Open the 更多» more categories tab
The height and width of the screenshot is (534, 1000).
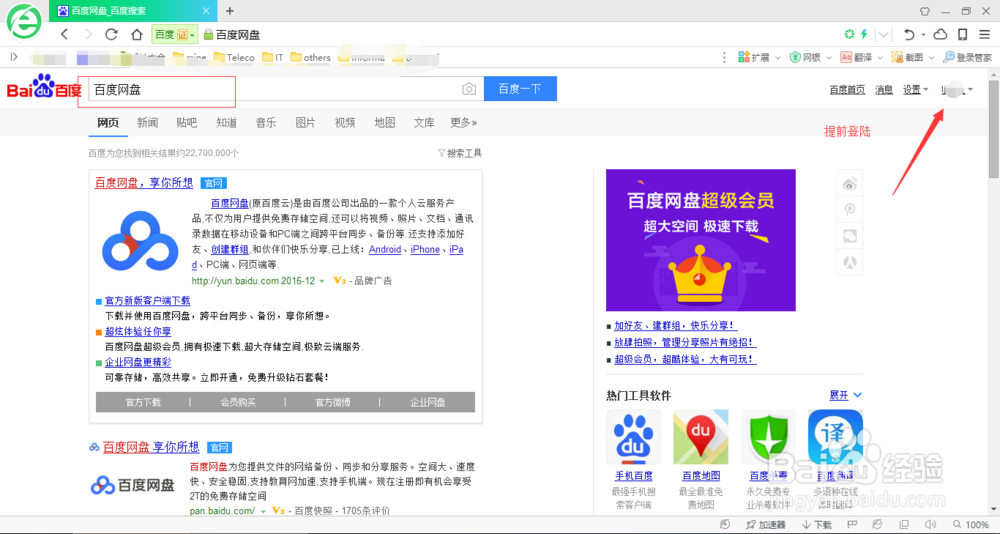click(464, 122)
